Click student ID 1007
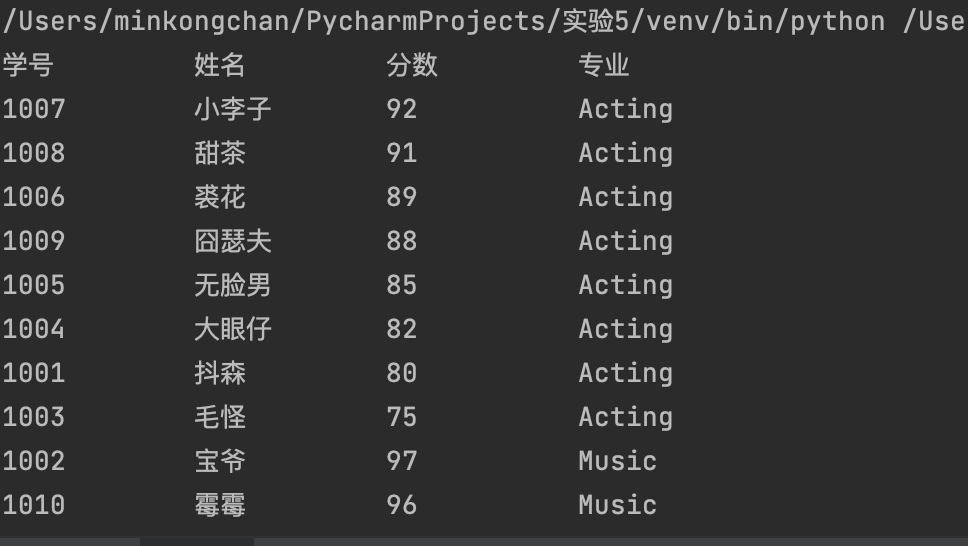968x546 pixels. click(x=33, y=109)
